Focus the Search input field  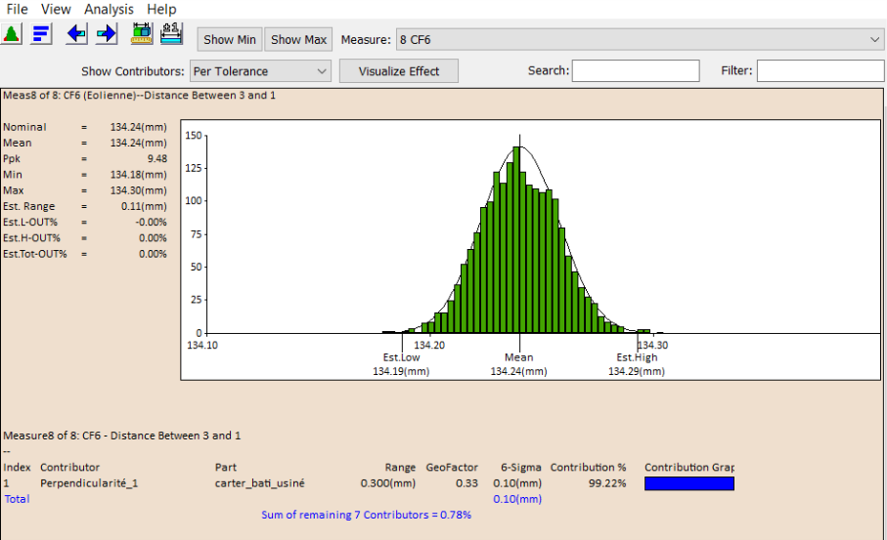[635, 71]
